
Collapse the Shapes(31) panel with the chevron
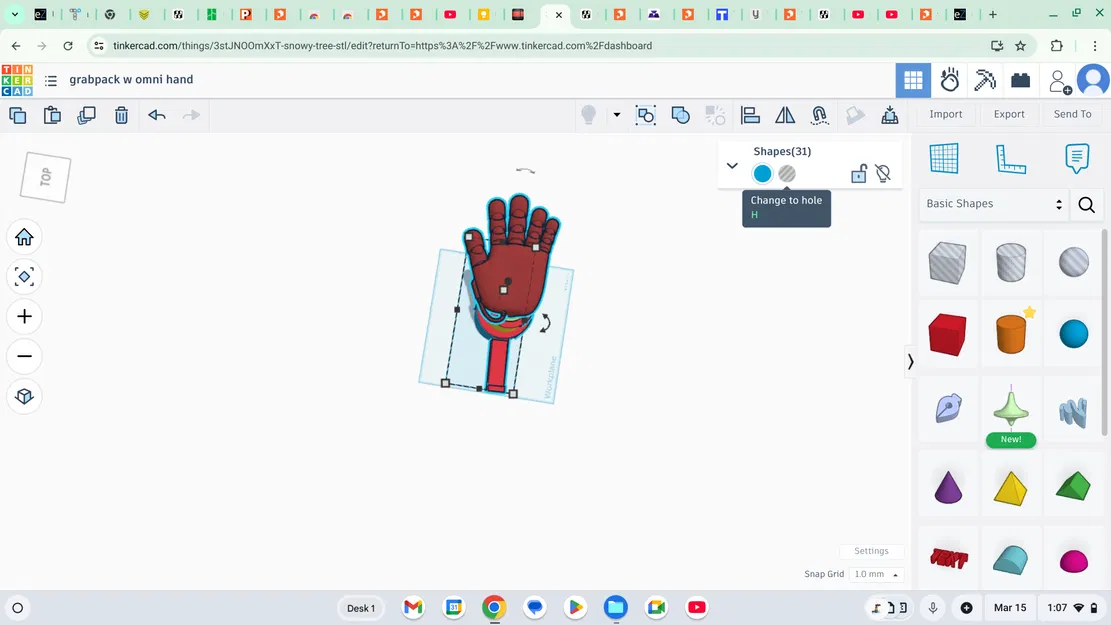tap(732, 165)
